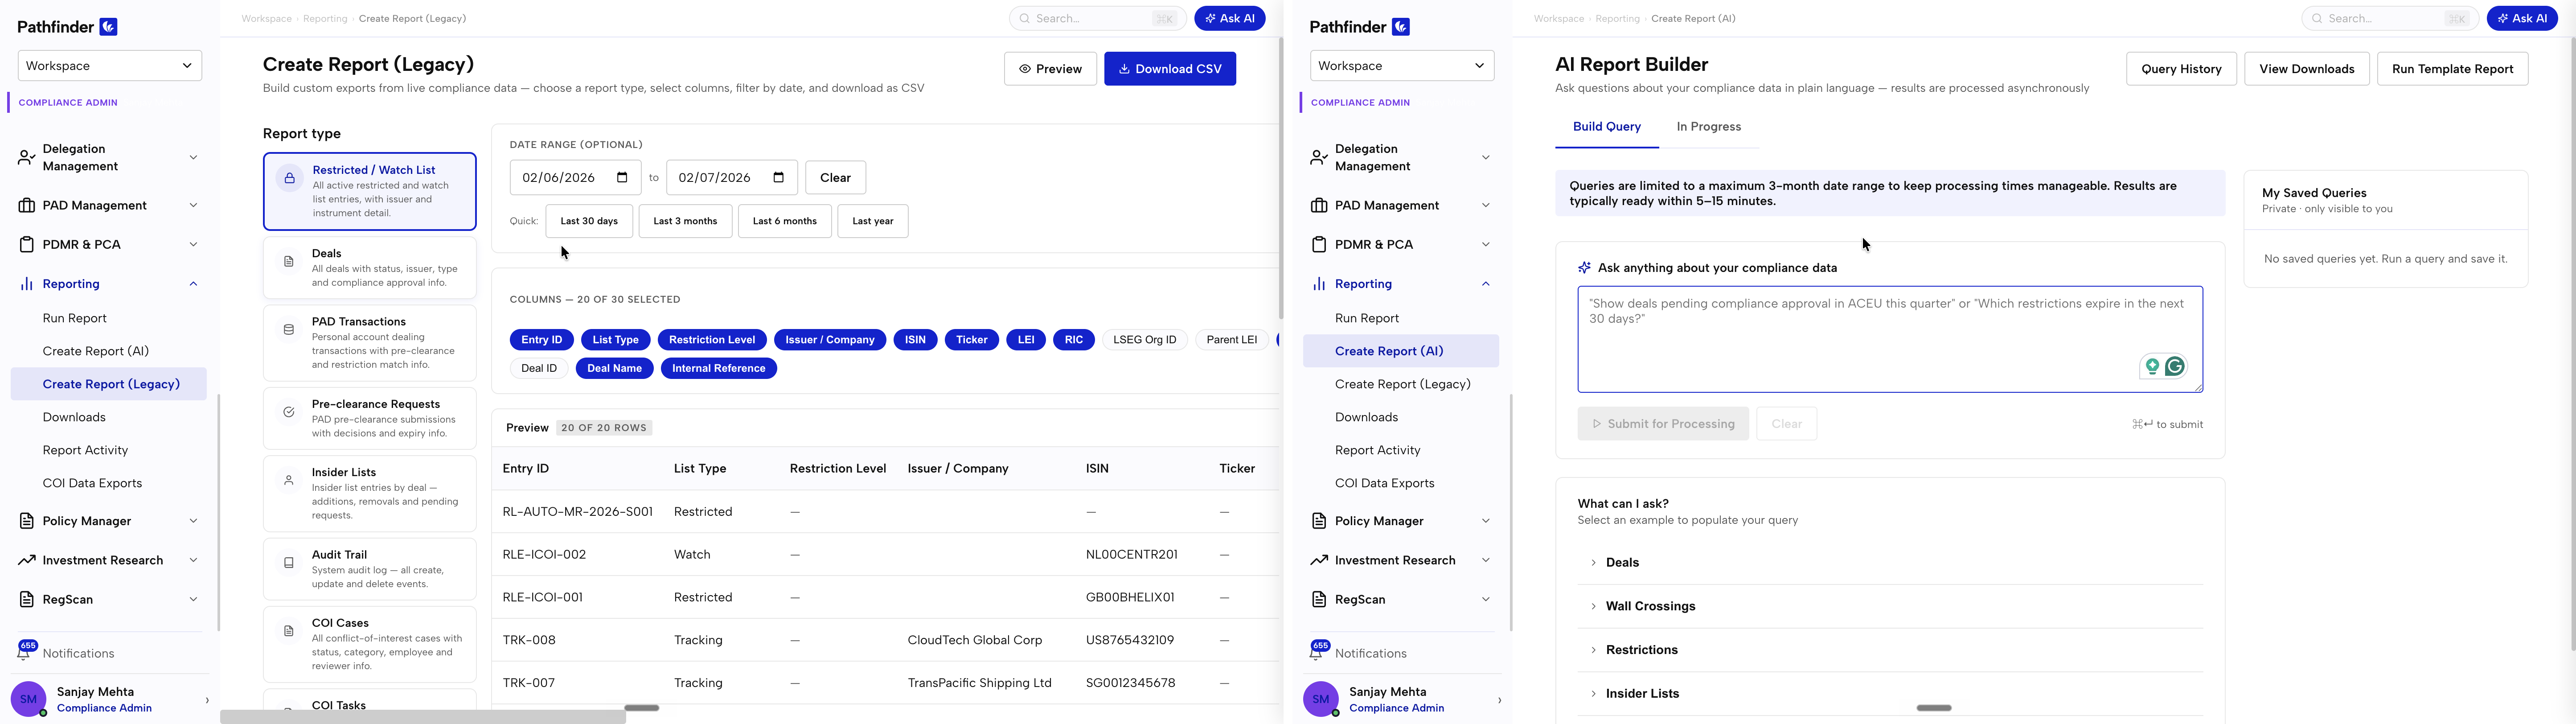Select the Last 3 months quick range

tap(685, 221)
